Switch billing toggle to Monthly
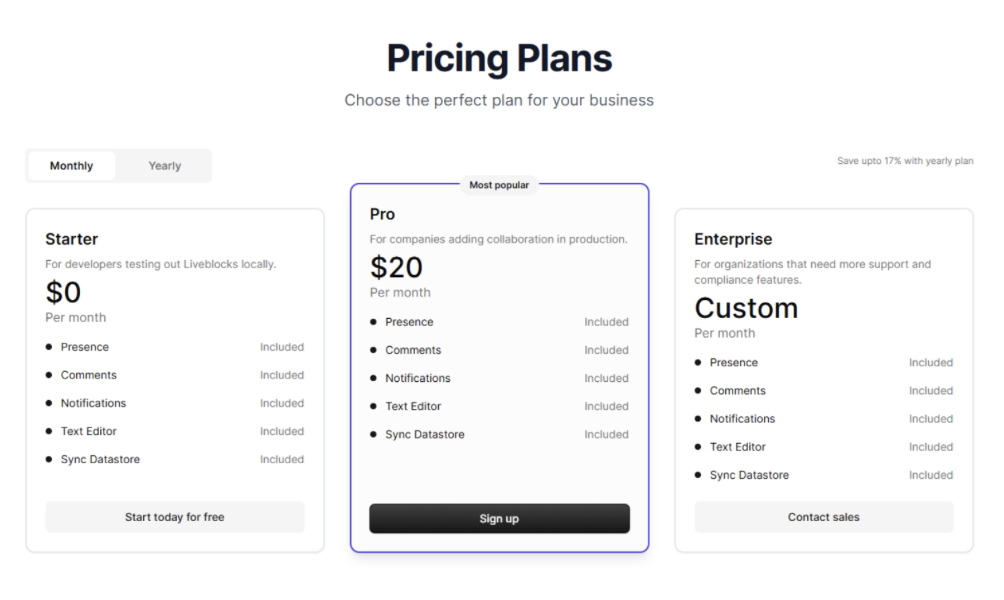This screenshot has width=1004, height=600. (72, 166)
